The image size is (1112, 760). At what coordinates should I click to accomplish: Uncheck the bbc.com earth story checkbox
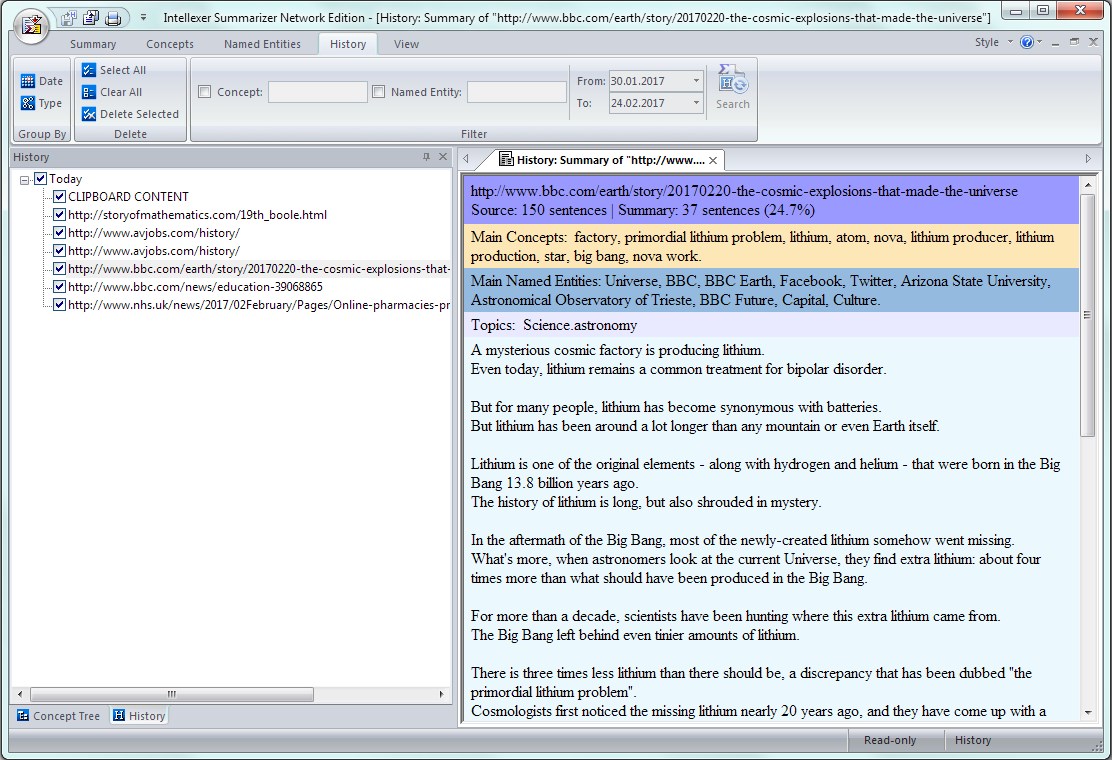coord(60,269)
